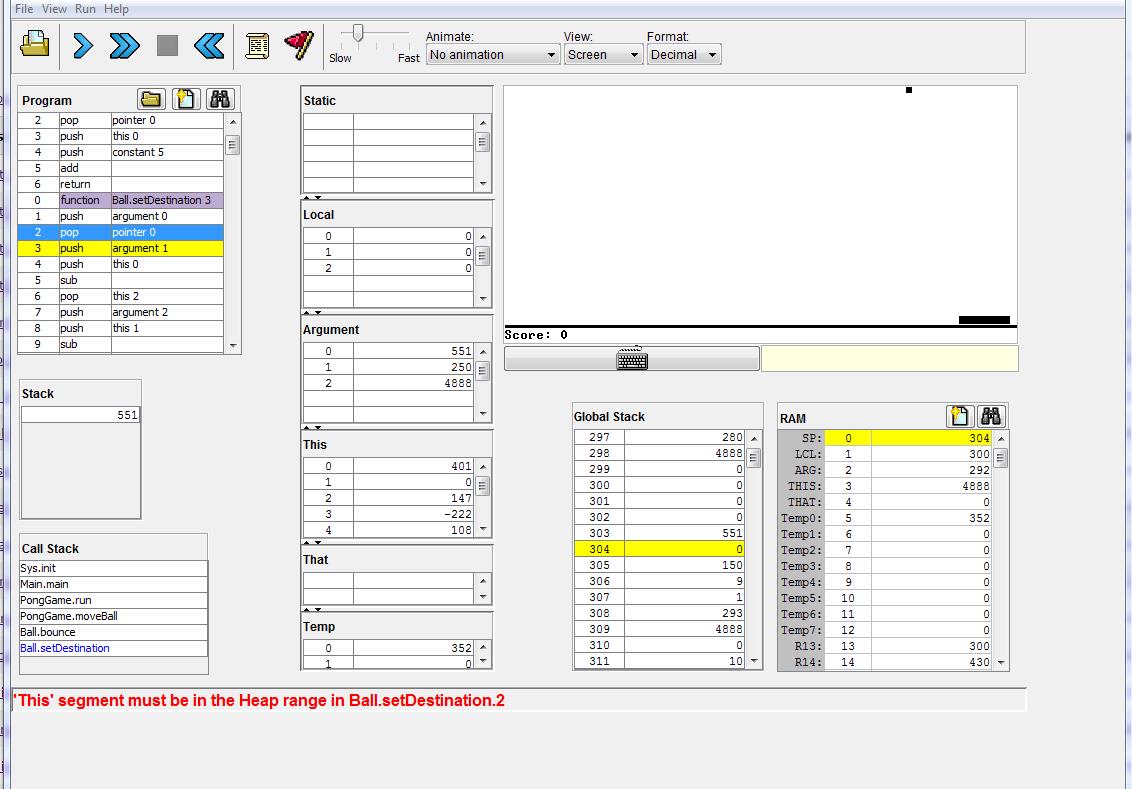This screenshot has height=789, width=1132.
Task: Reset the program with rewind arrows
Action: [x=209, y=45]
